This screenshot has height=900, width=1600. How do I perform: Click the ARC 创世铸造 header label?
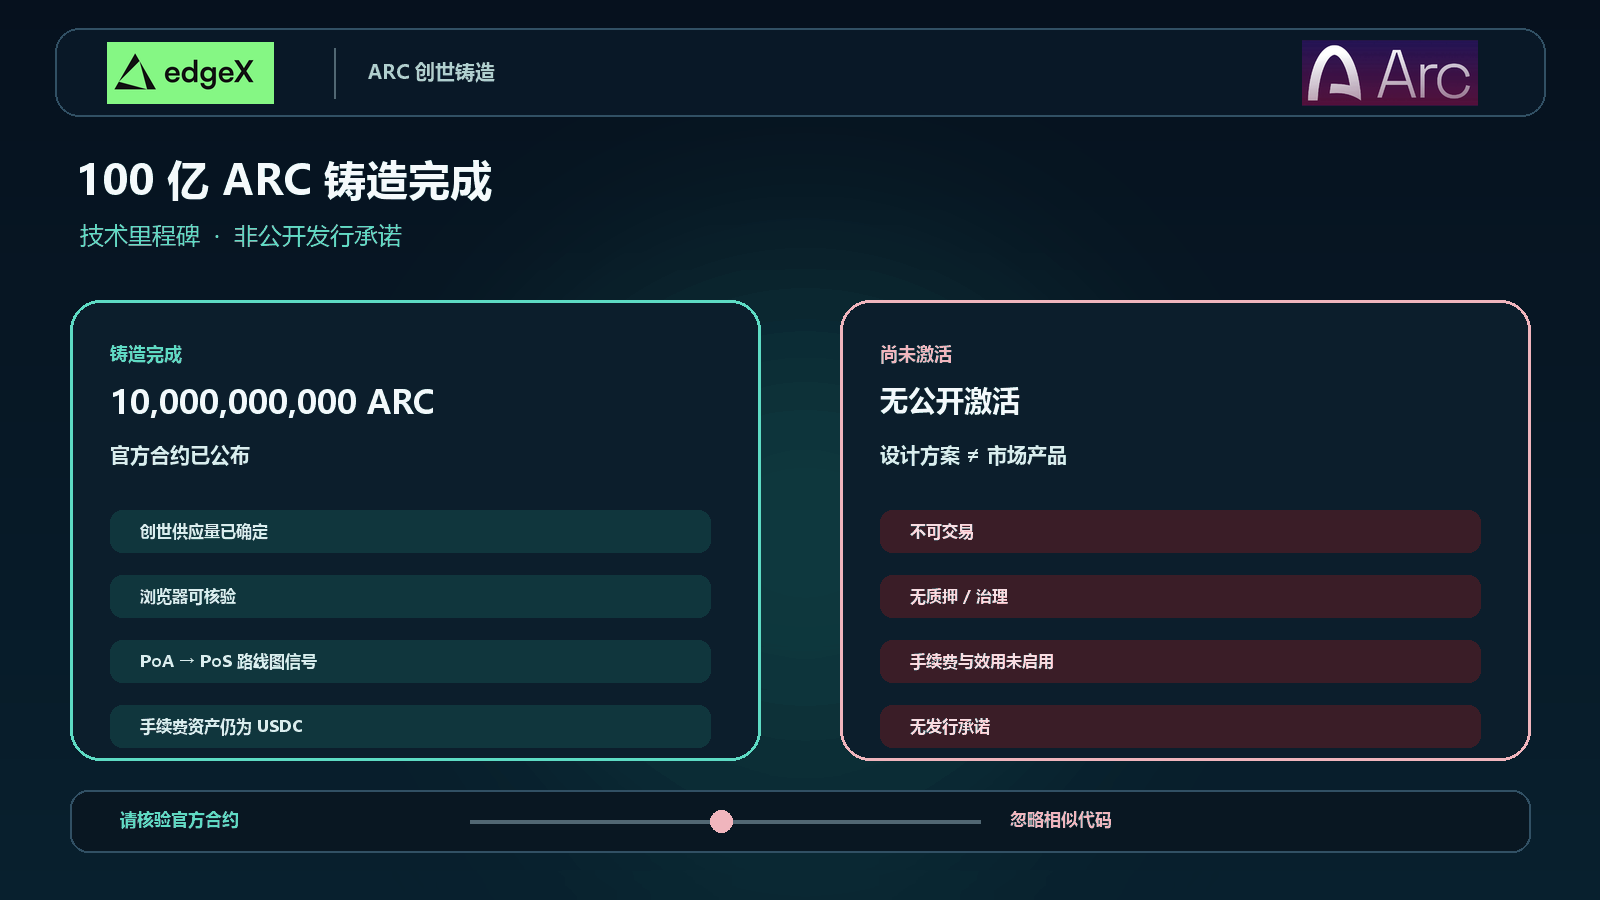pos(431,72)
